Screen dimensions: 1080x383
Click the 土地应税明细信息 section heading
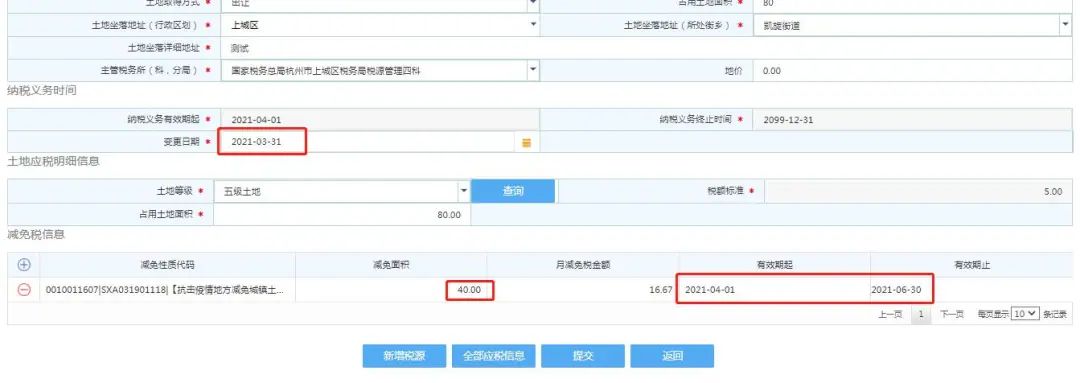click(x=53, y=161)
